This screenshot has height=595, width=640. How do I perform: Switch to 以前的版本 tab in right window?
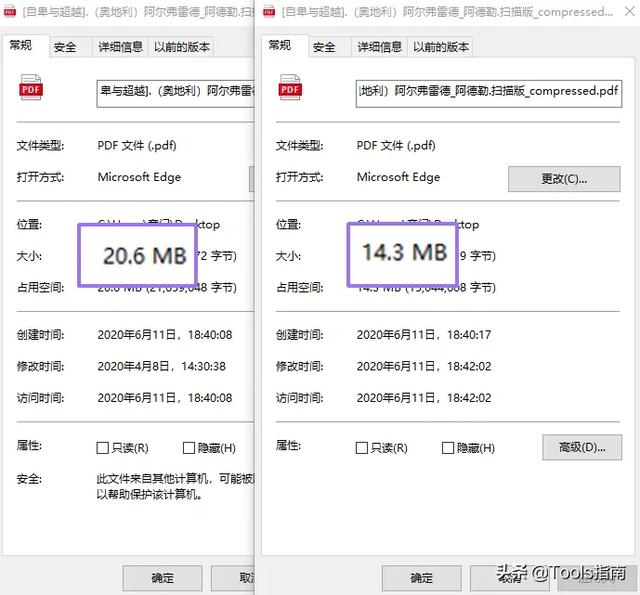pos(441,47)
